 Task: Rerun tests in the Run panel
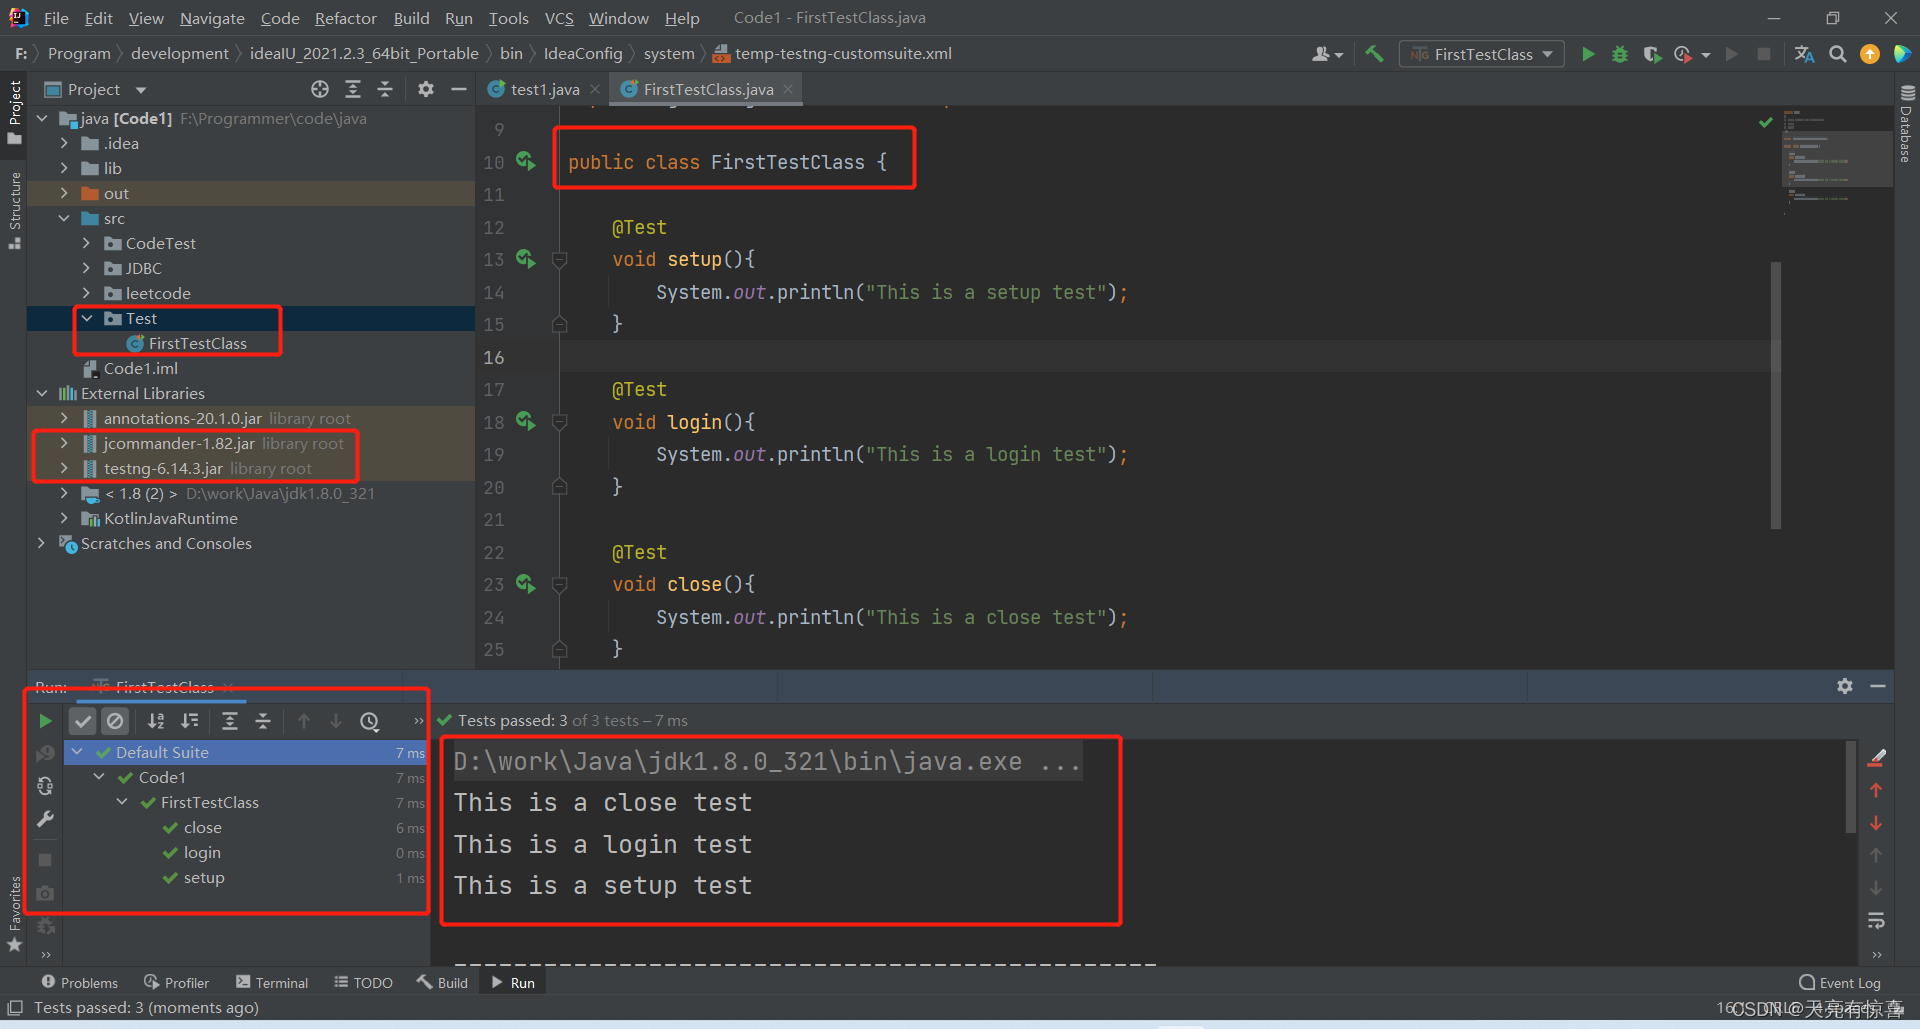click(45, 720)
